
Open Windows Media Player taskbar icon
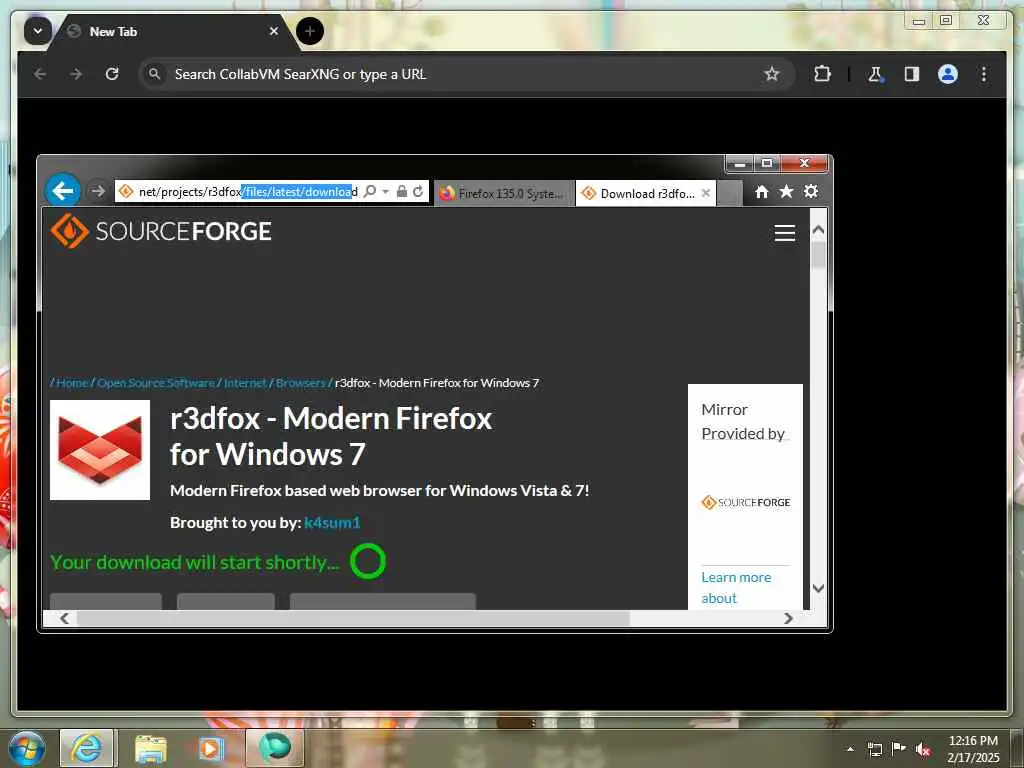point(210,748)
